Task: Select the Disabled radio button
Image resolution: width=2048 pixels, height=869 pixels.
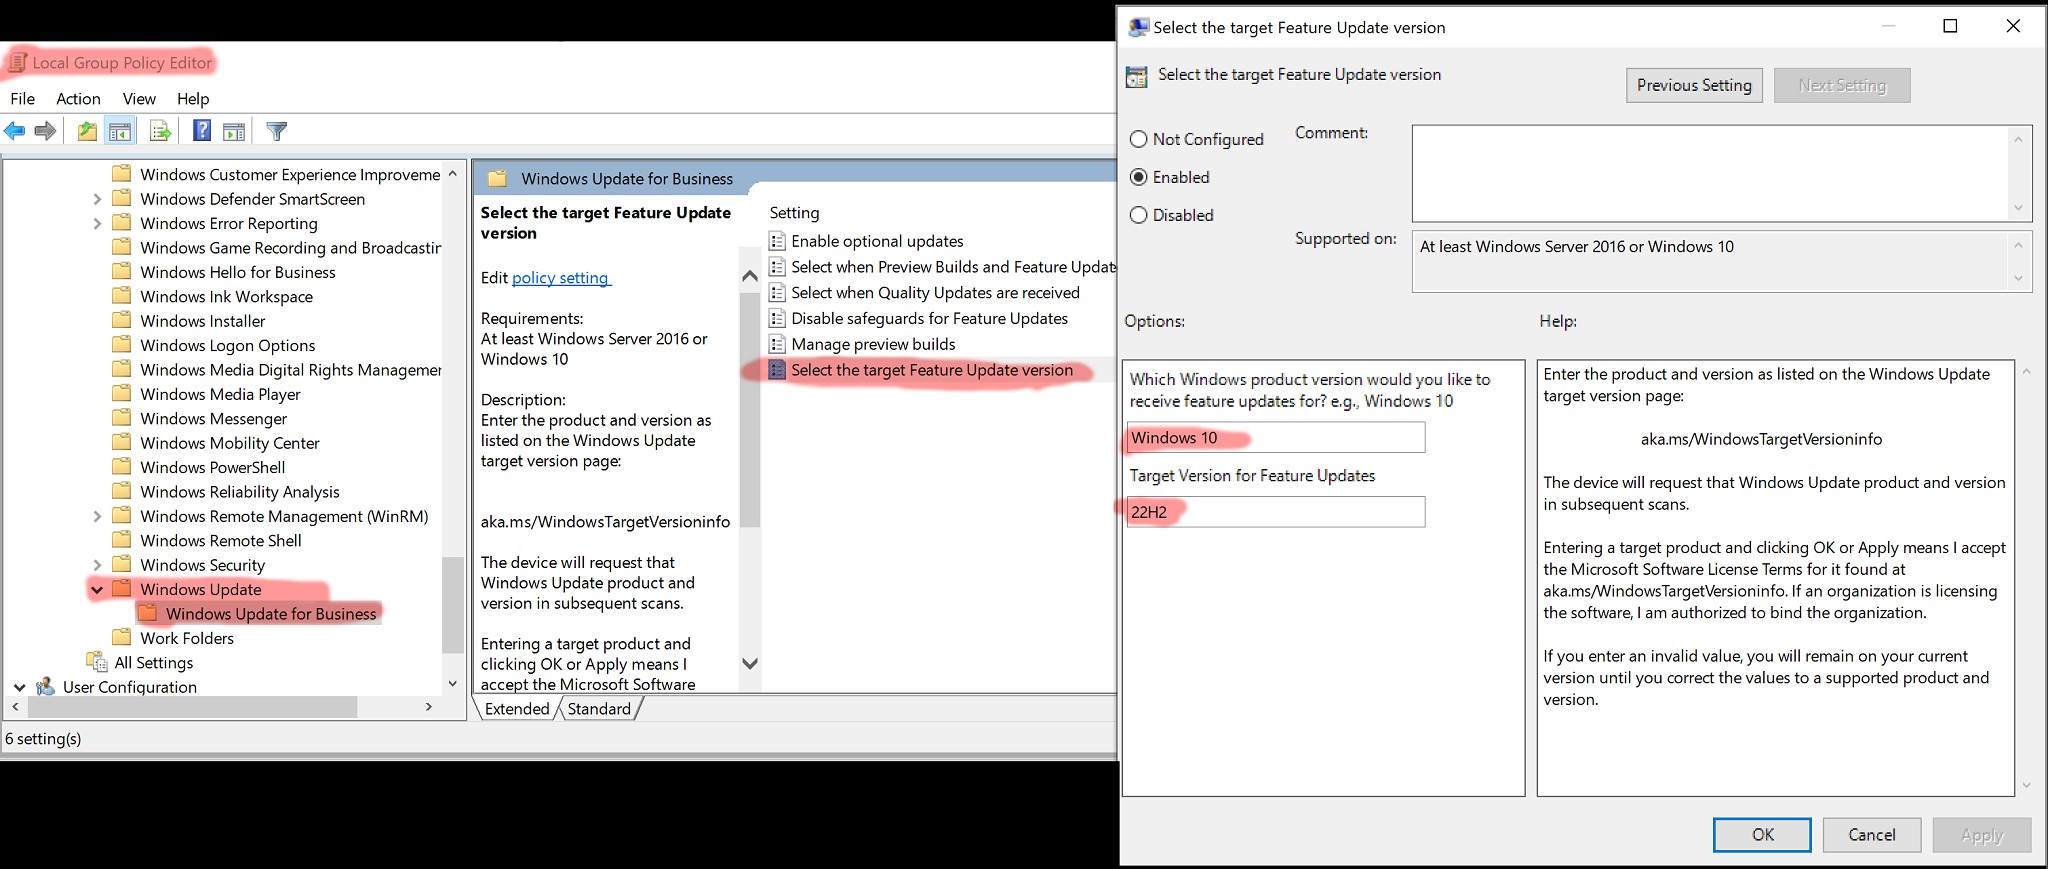Action: pyautogui.click(x=1138, y=215)
